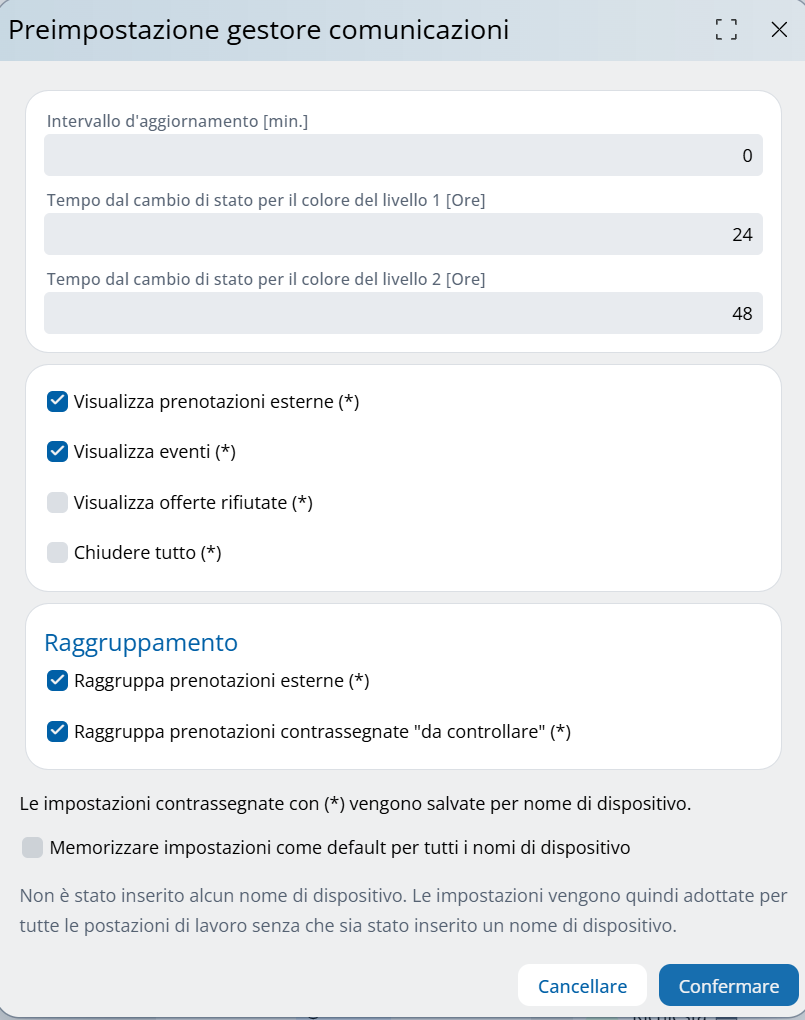Click the Raggruppamento section heading

[x=141, y=642]
